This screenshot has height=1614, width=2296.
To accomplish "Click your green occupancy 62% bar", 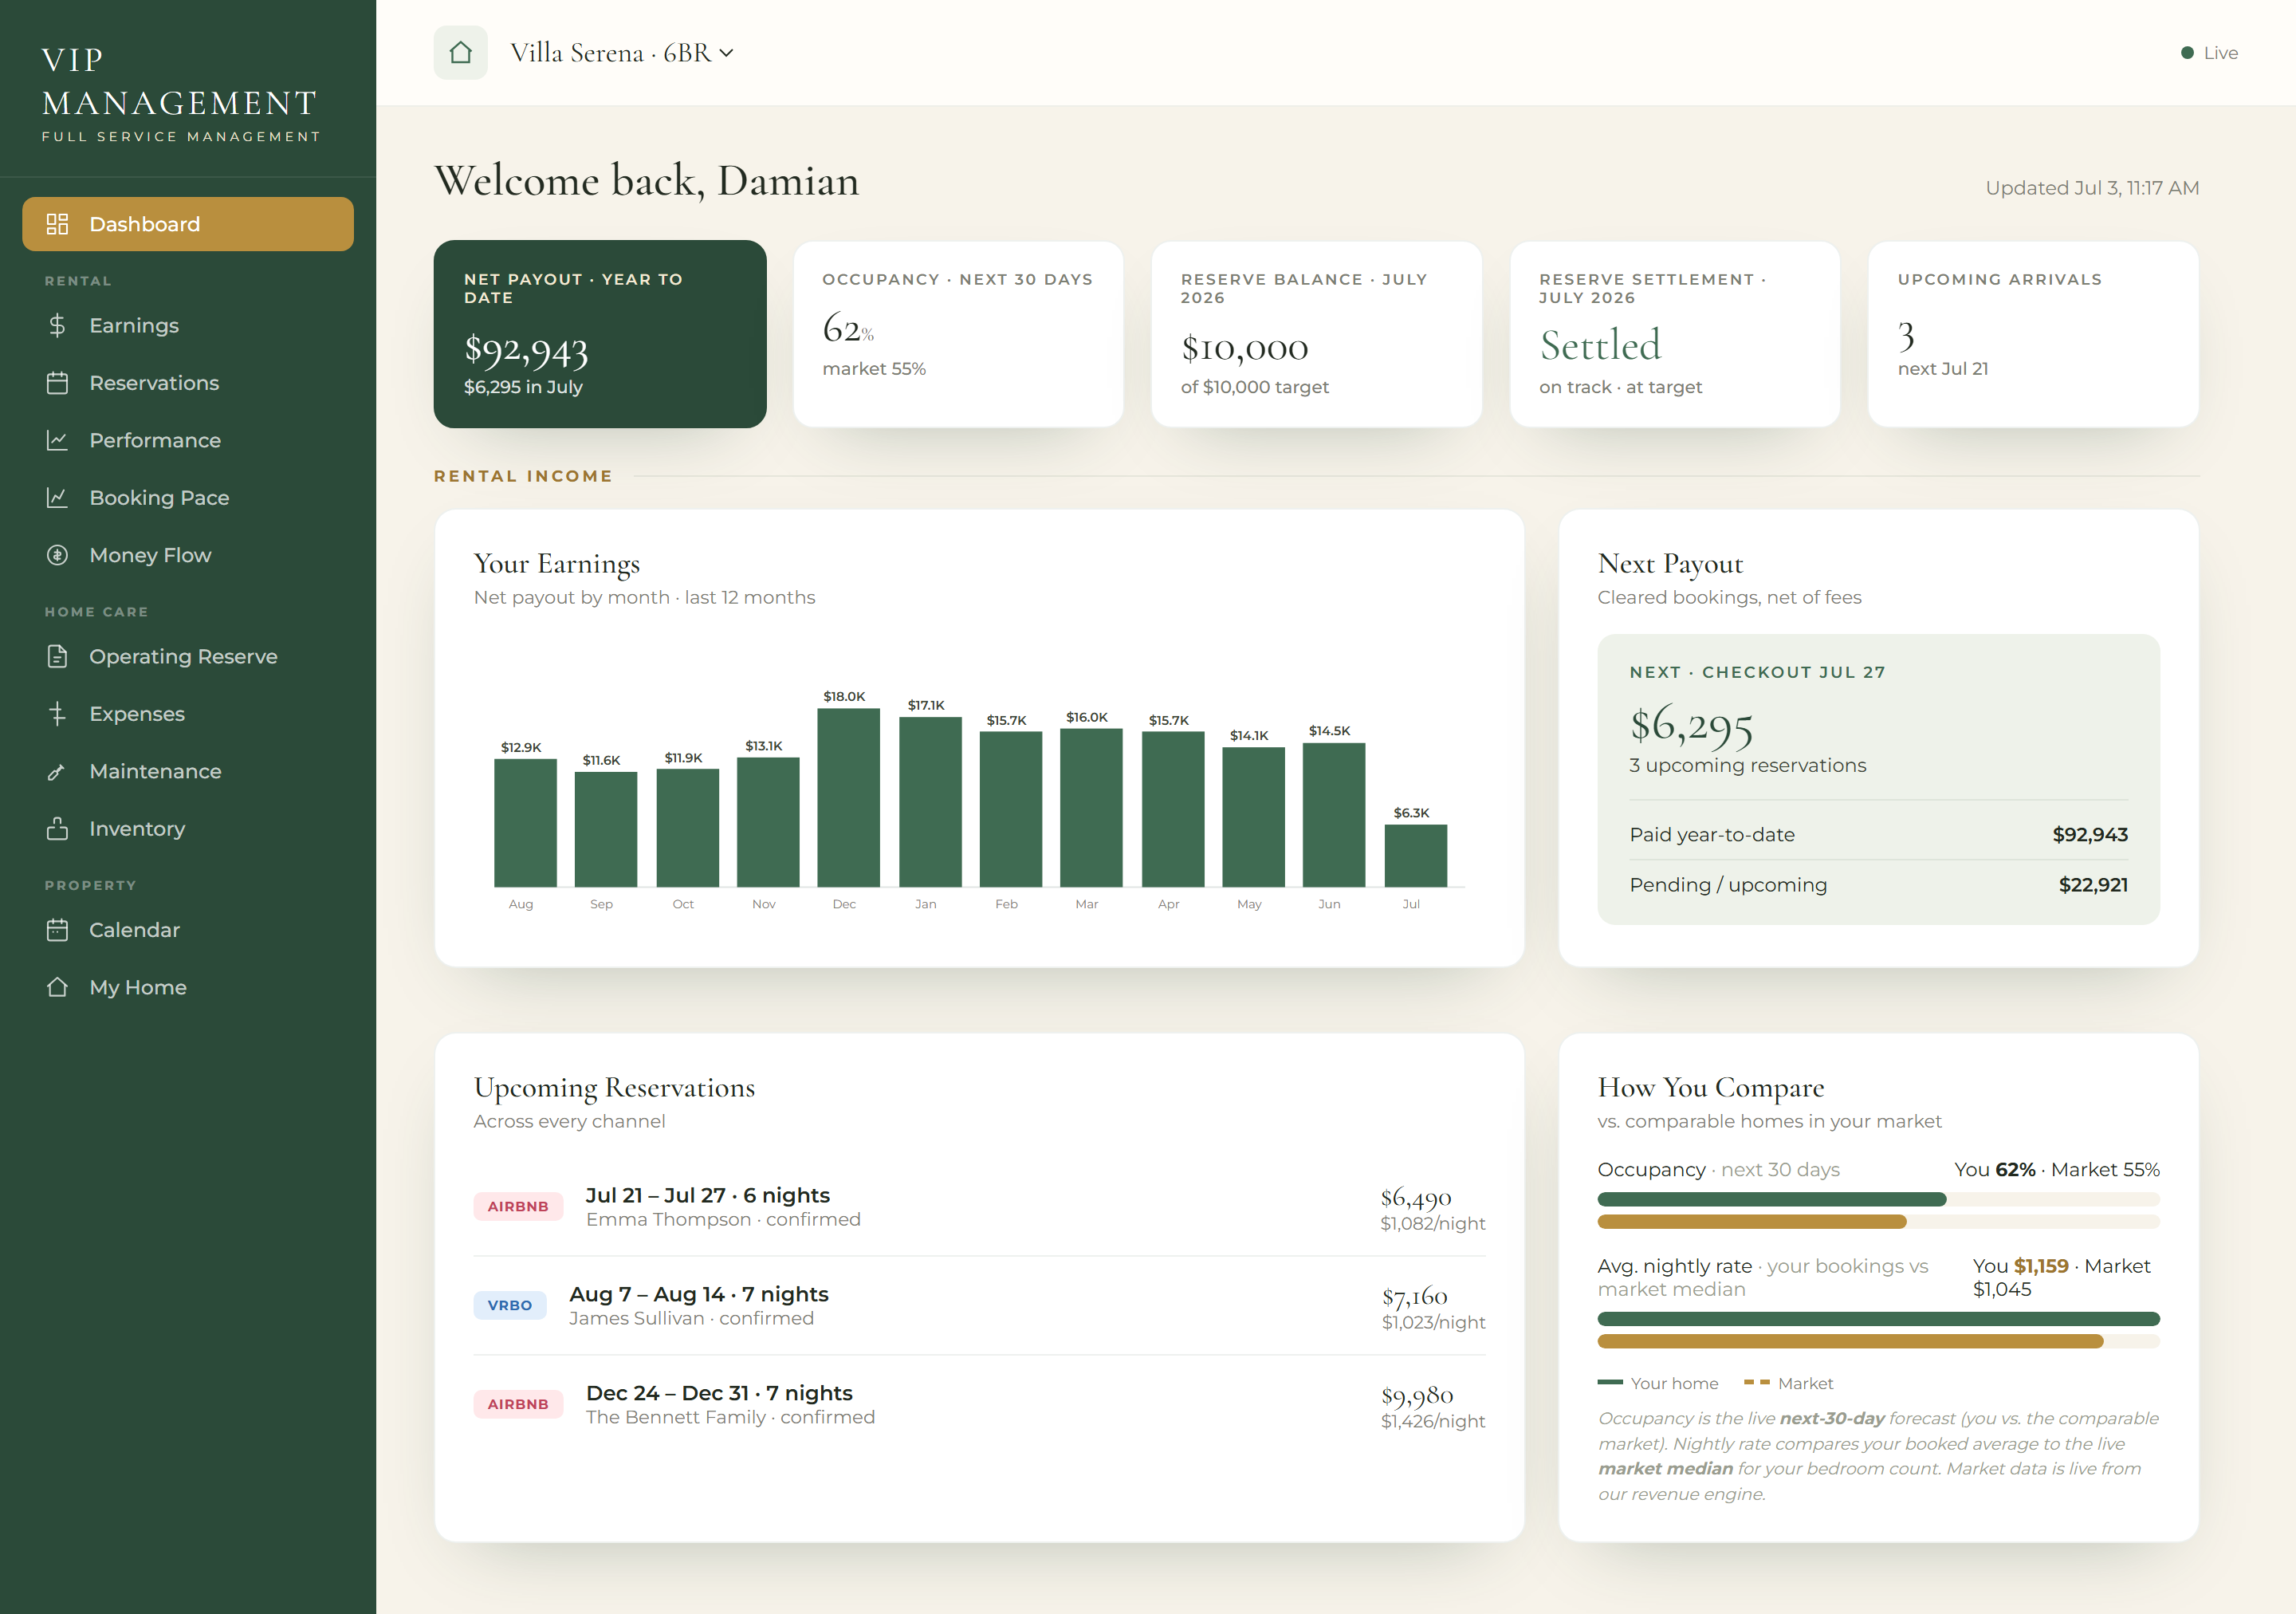I will (x=1771, y=1199).
